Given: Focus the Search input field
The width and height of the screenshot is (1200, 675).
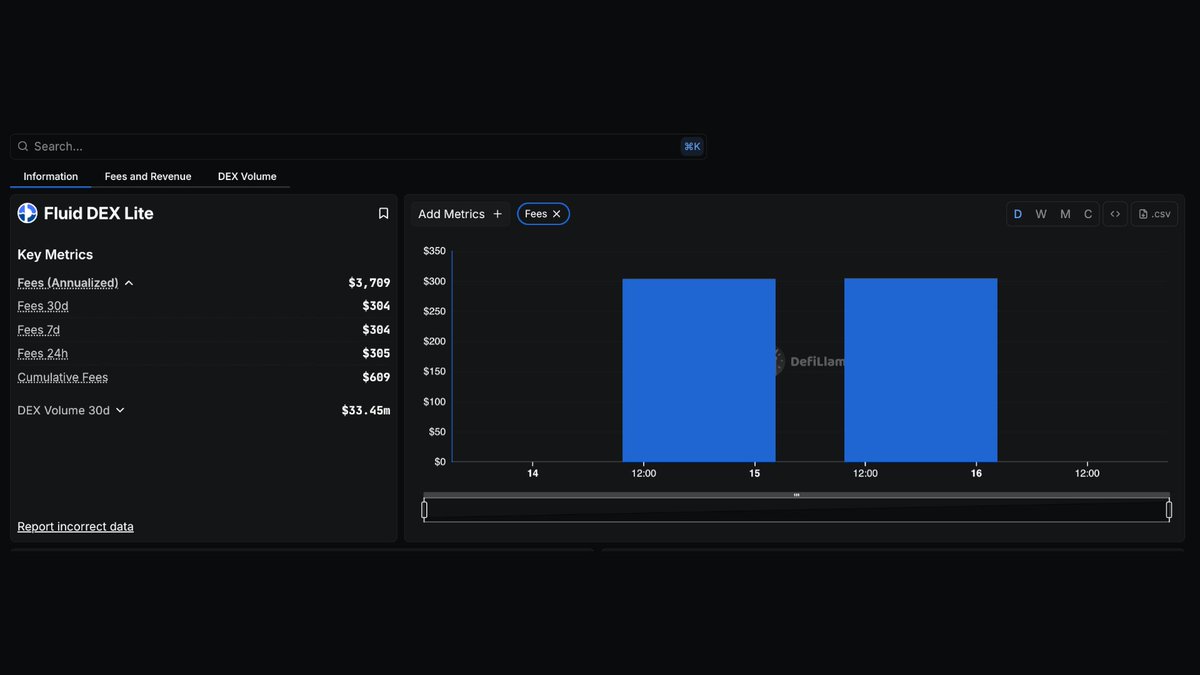Looking at the screenshot, I should [x=358, y=146].
